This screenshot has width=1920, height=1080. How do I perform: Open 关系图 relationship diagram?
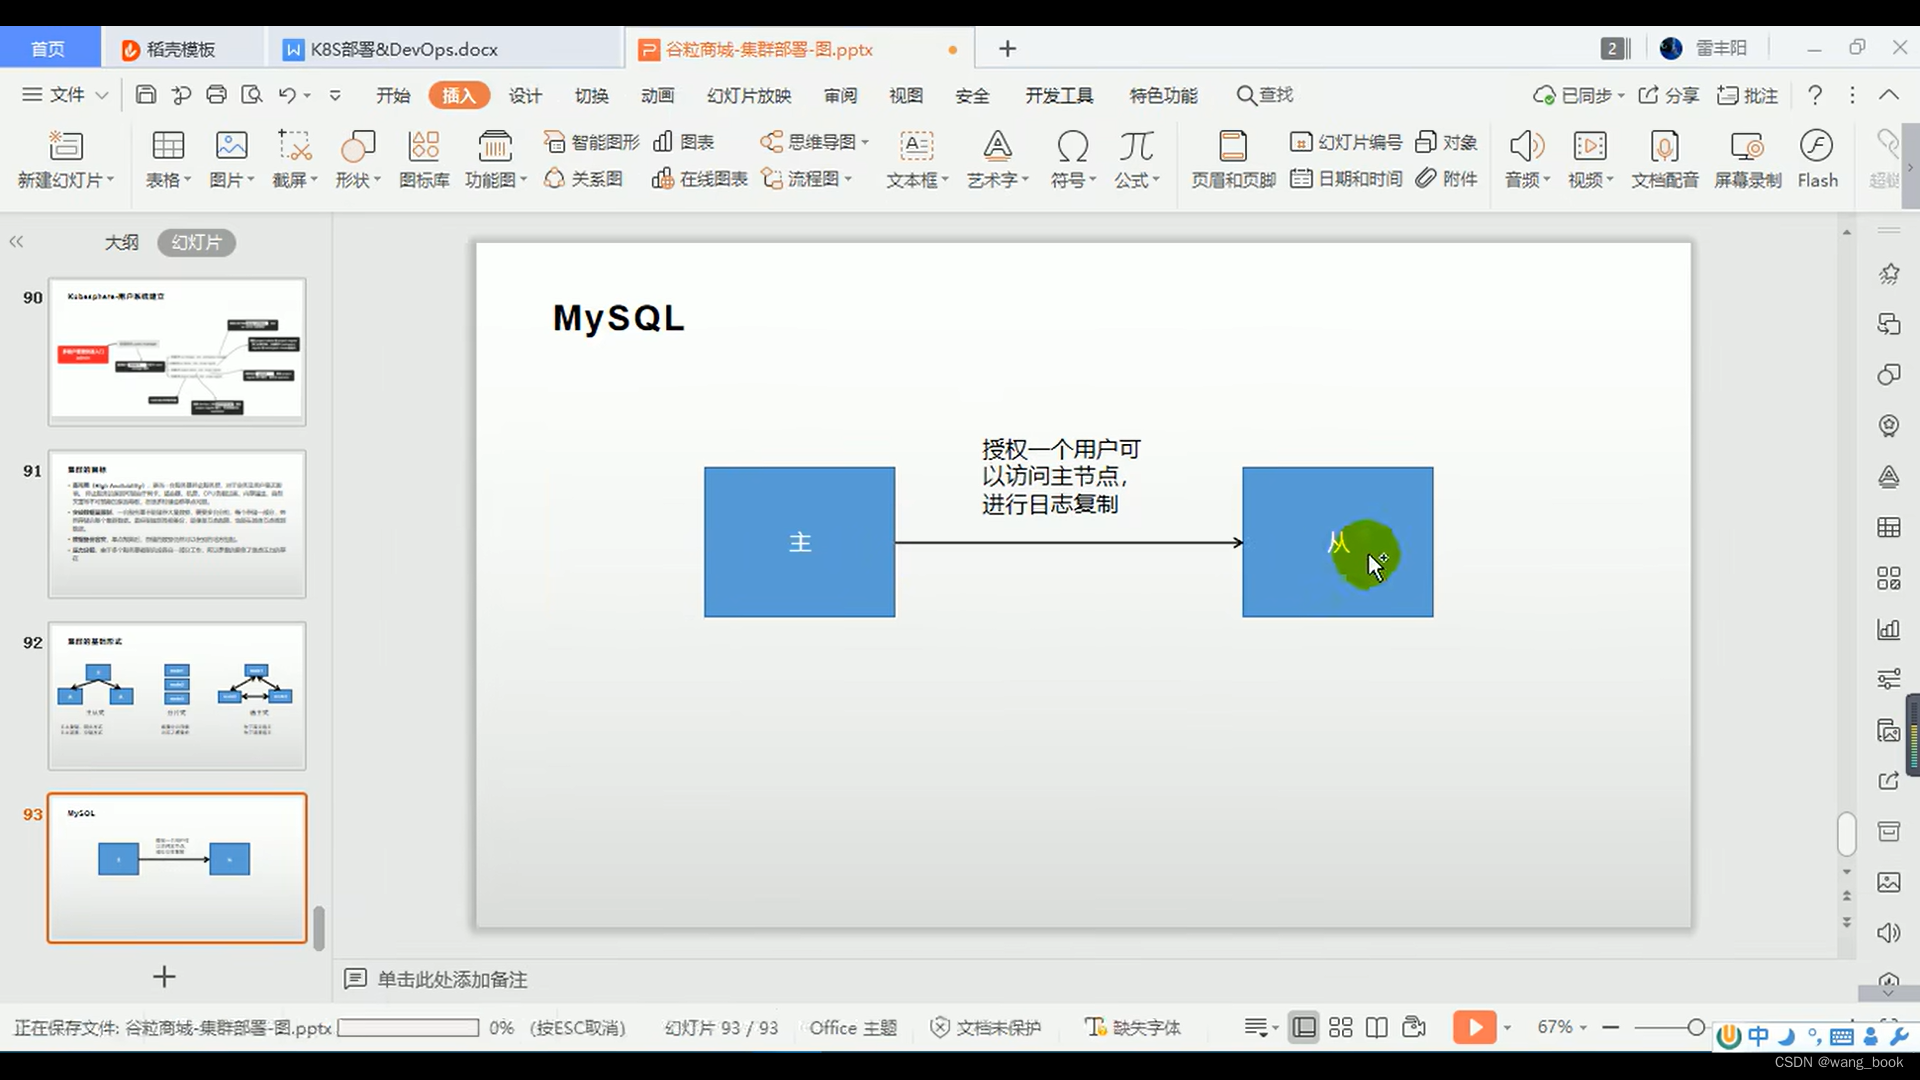[x=583, y=179]
